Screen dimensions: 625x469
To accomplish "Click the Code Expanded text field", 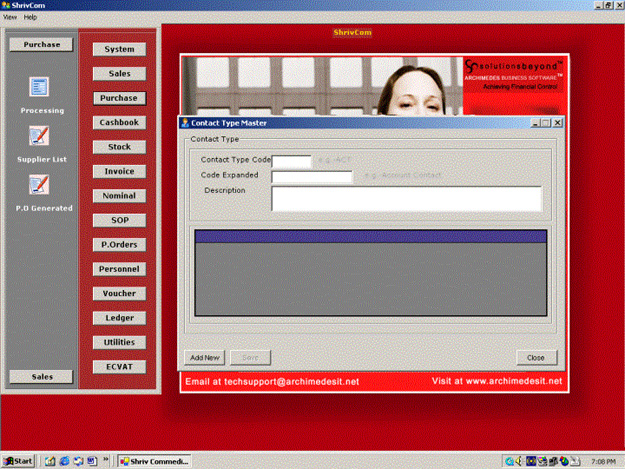I will [312, 177].
